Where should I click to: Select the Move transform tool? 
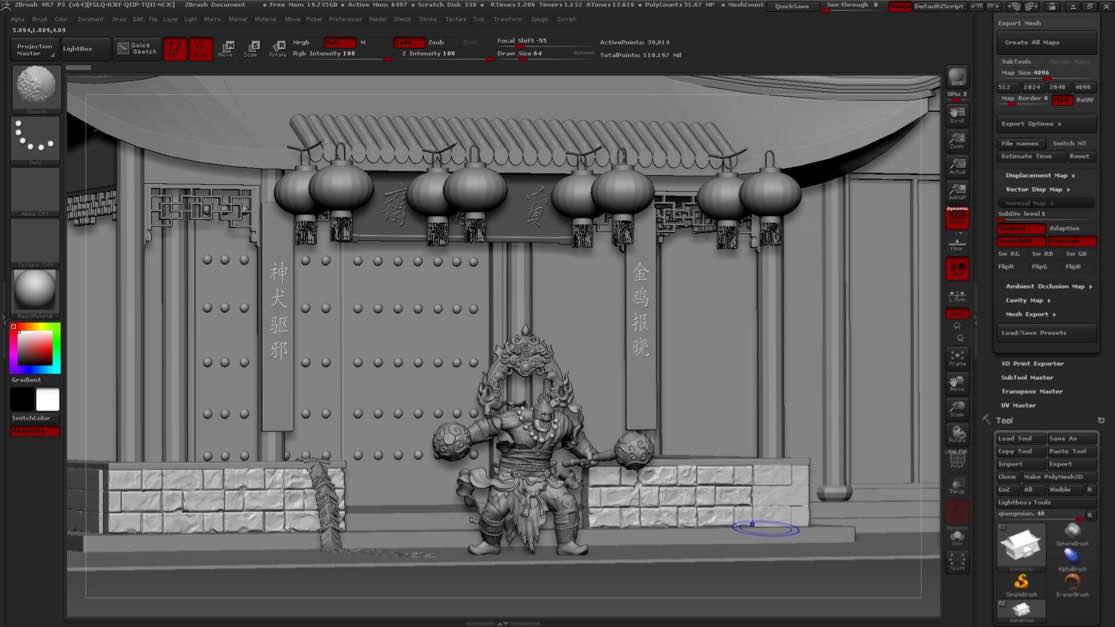tap(226, 48)
